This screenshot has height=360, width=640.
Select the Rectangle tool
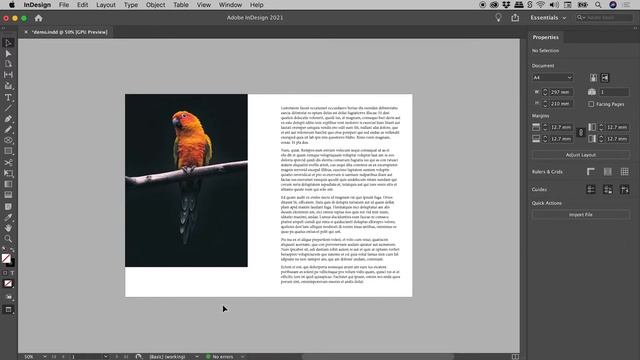click(x=8, y=151)
